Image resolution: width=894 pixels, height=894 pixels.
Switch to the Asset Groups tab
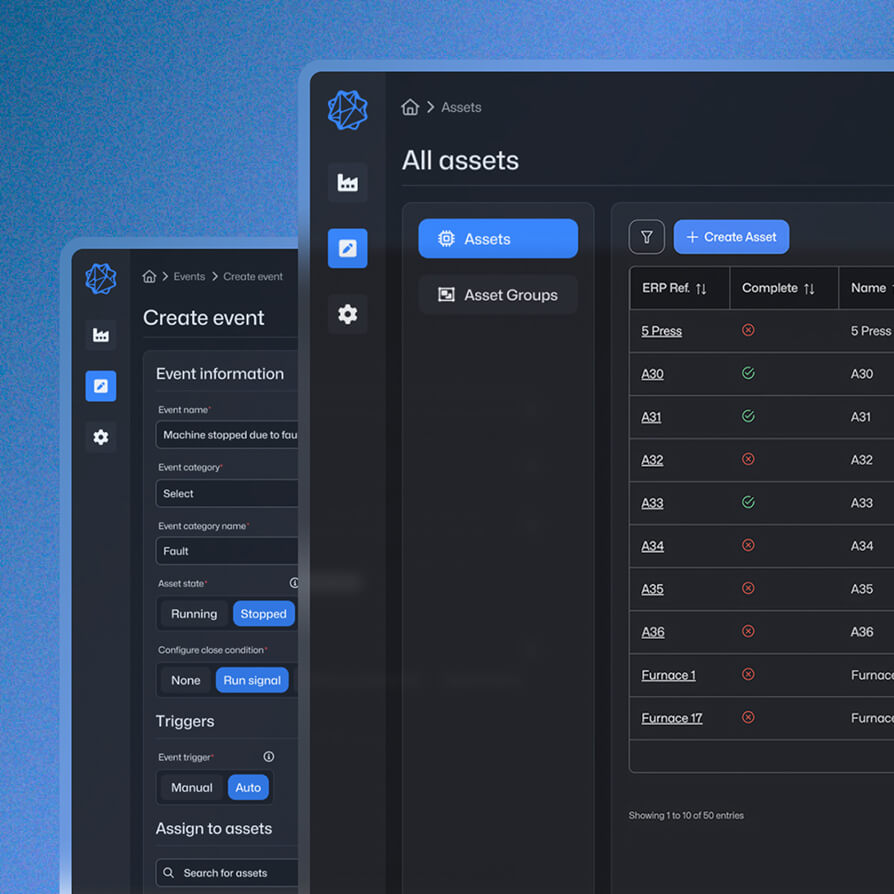click(x=498, y=295)
